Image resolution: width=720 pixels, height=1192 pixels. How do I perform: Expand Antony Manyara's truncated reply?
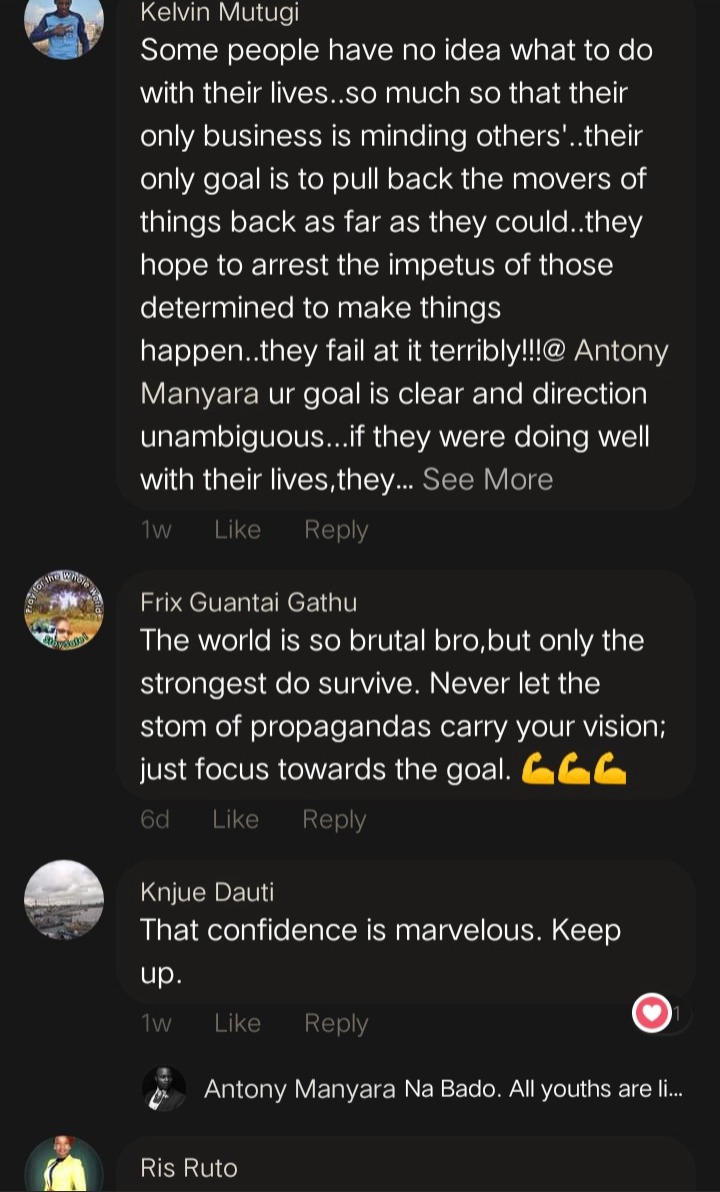[x=443, y=1089]
